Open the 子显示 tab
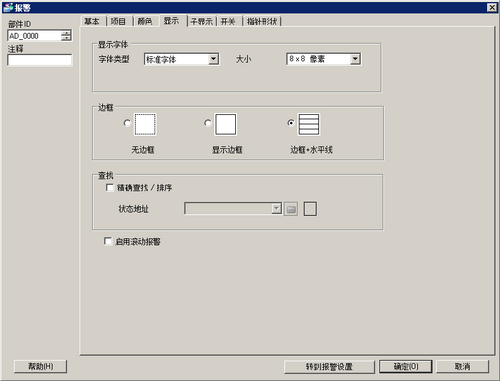This screenshot has width=500, height=381. coord(202,21)
